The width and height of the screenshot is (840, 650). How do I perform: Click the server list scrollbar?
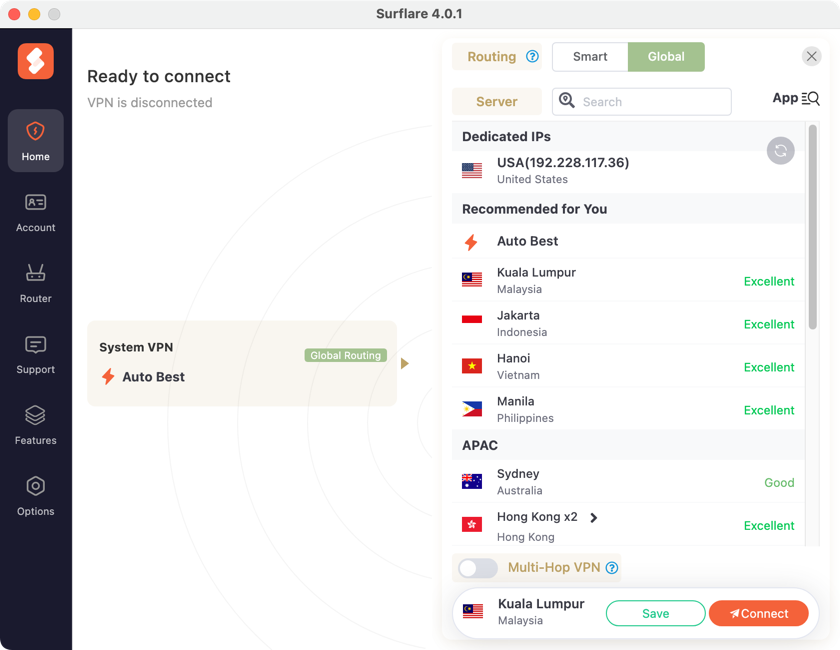point(812,230)
